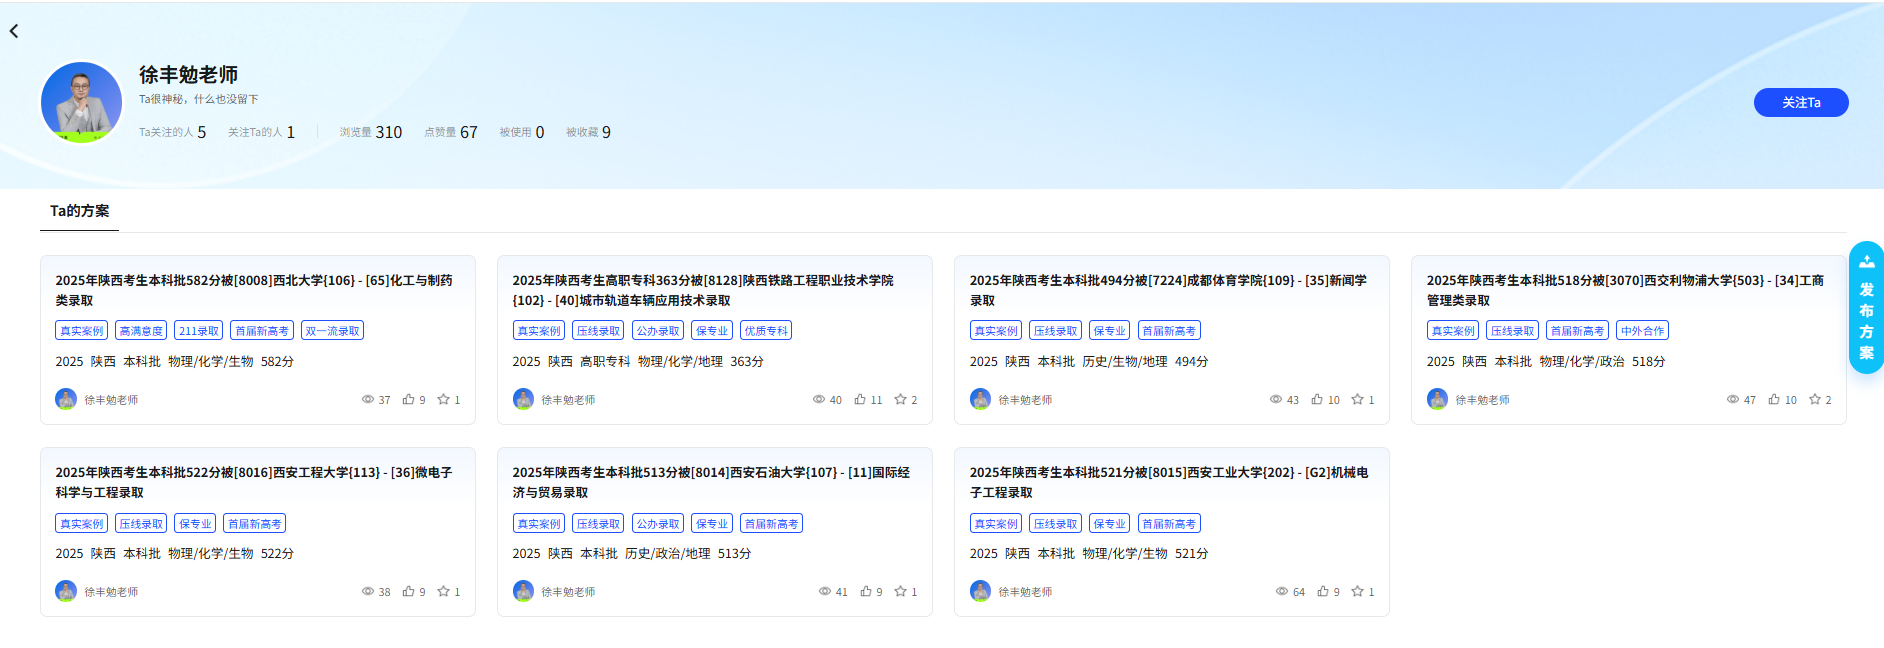Click author avatar on 西北大学 card

tap(66, 399)
